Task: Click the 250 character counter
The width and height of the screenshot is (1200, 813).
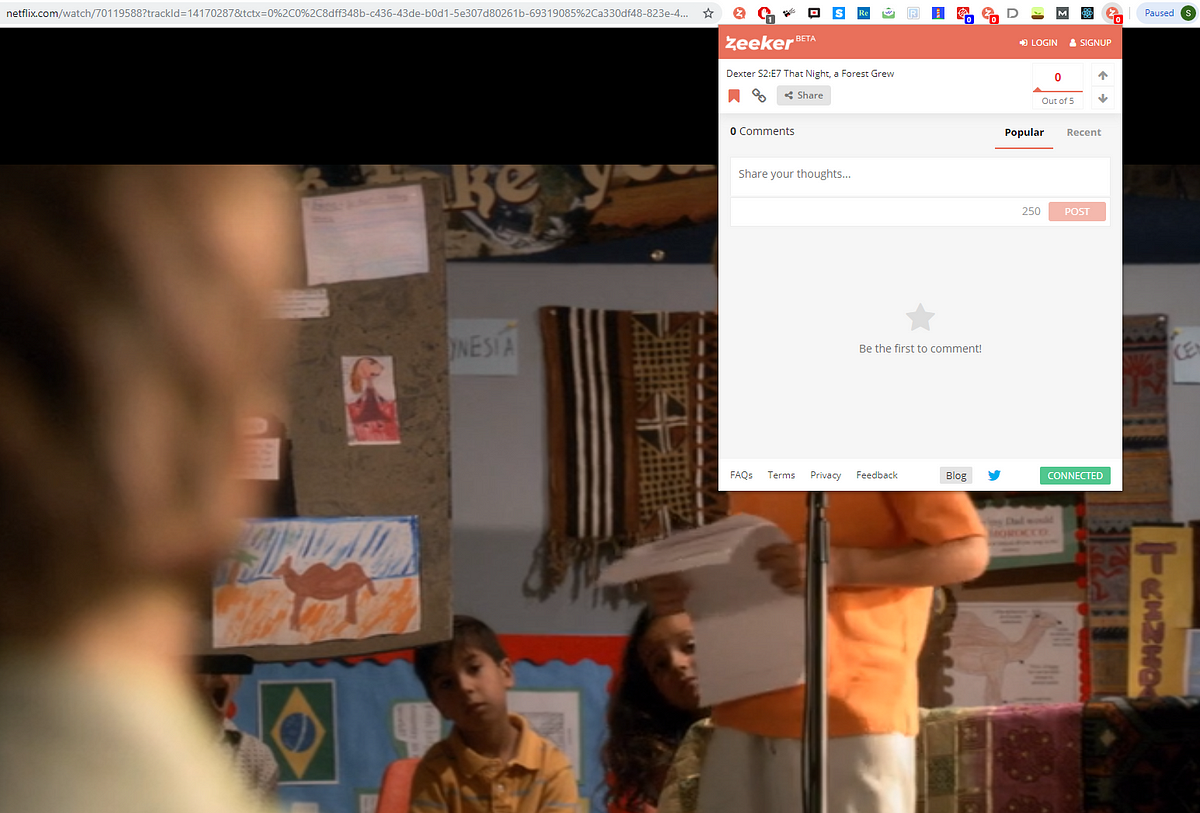Action: click(x=1031, y=211)
